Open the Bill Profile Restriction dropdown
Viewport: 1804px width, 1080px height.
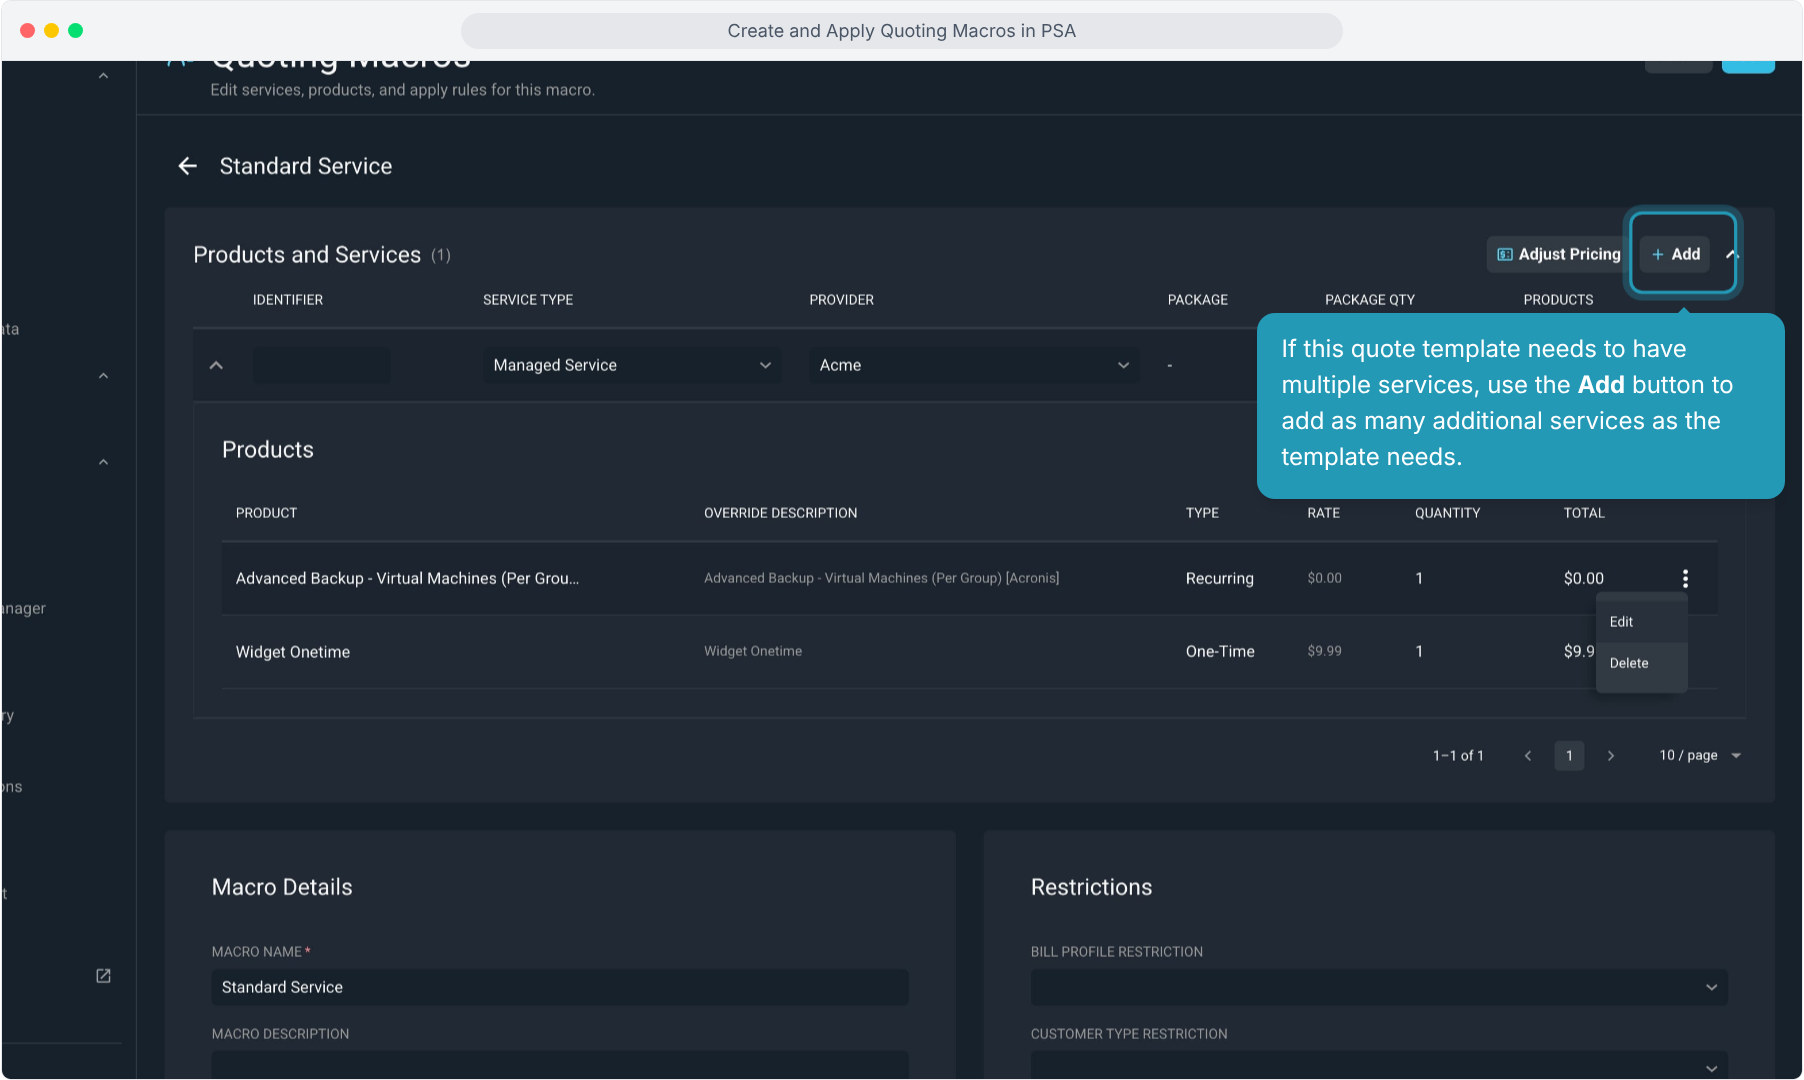pos(1379,987)
